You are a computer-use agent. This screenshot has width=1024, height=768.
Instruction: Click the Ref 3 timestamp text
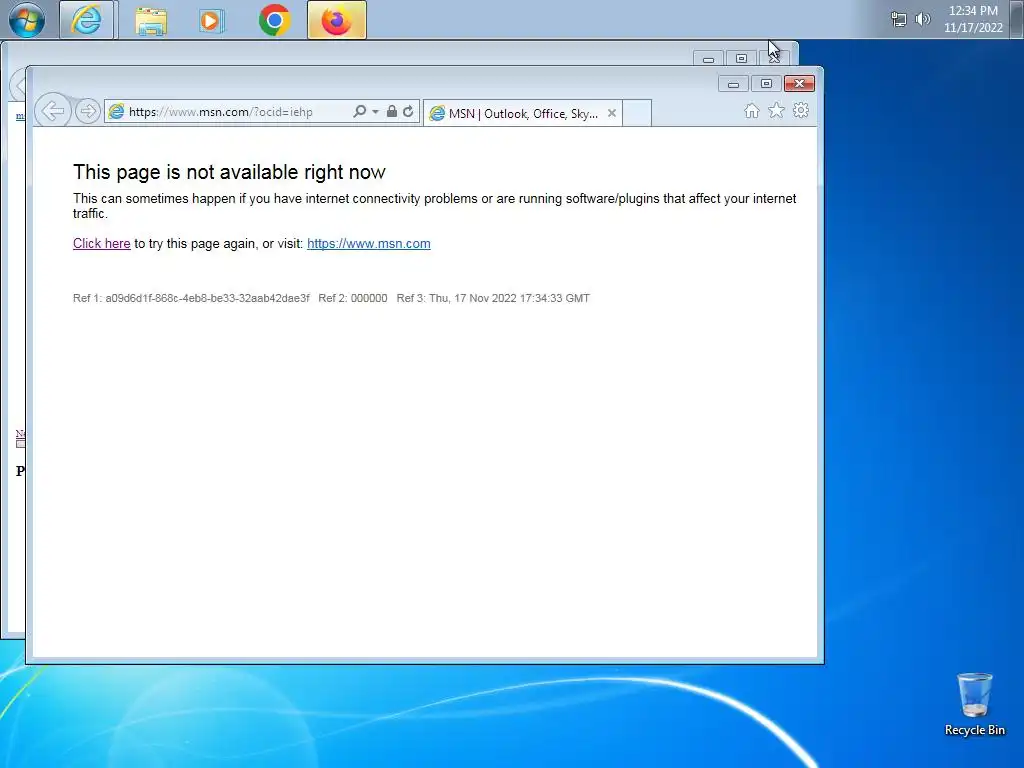coord(493,298)
